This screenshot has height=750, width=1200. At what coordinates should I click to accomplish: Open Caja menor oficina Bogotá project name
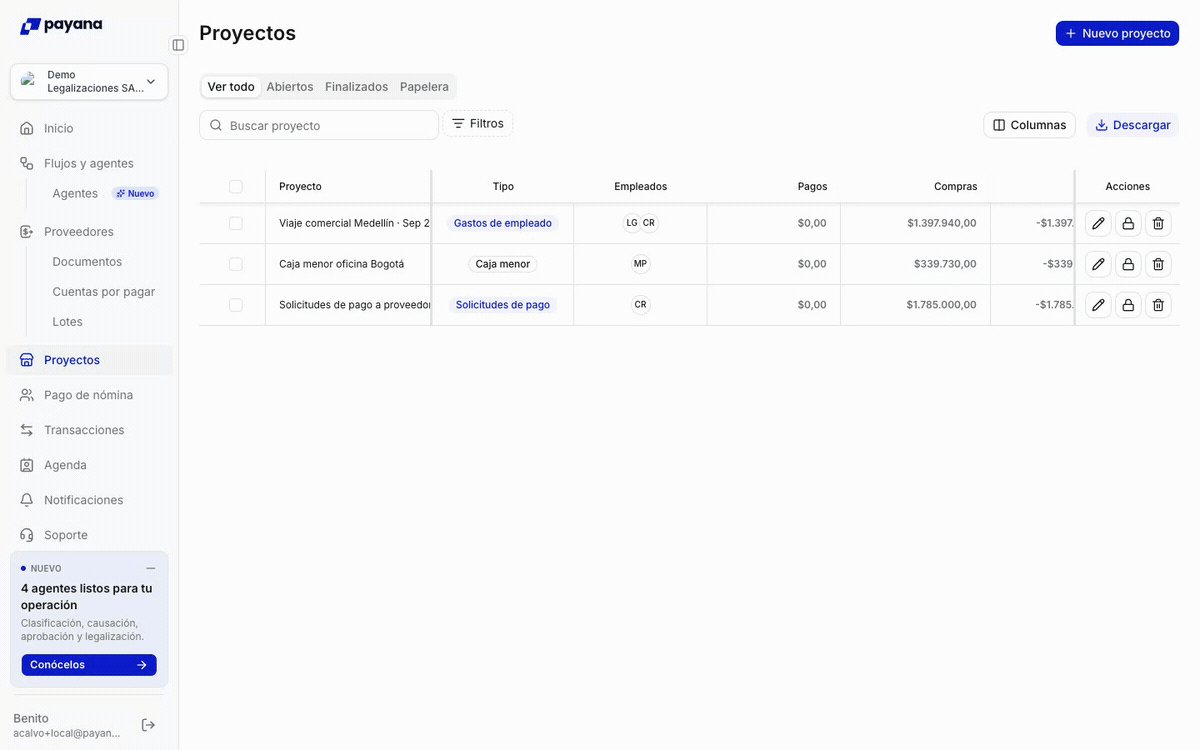click(342, 264)
